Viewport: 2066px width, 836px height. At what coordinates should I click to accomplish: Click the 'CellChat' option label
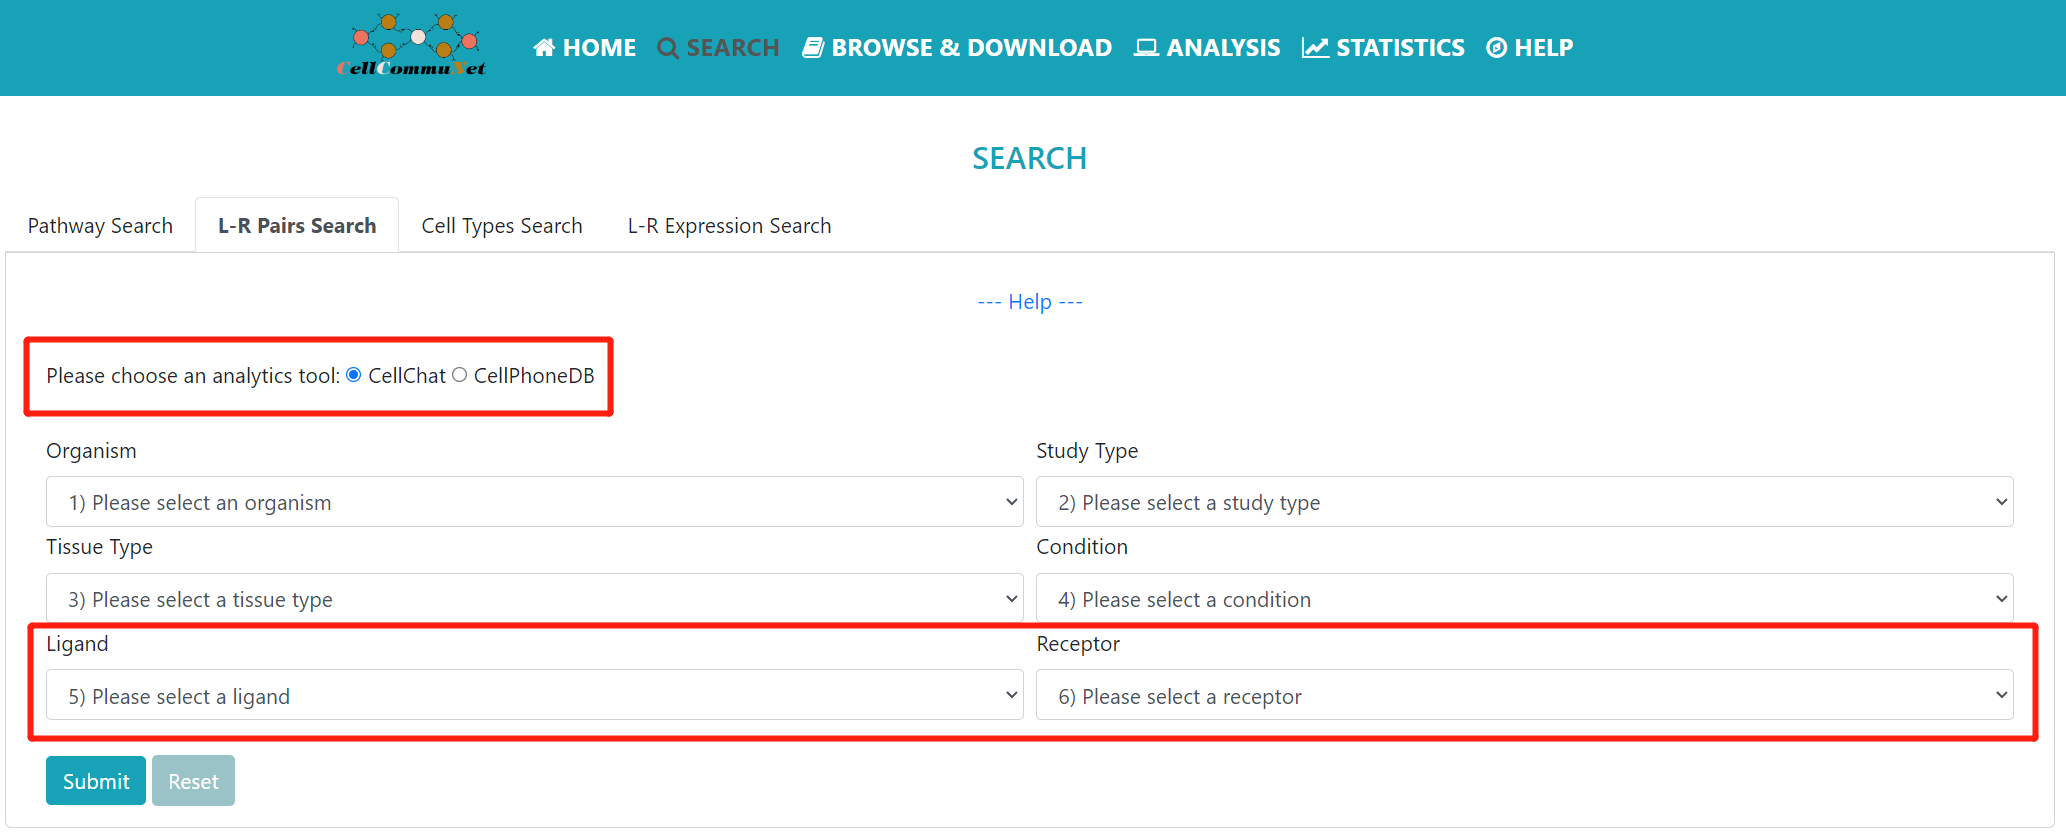pyautogui.click(x=407, y=376)
